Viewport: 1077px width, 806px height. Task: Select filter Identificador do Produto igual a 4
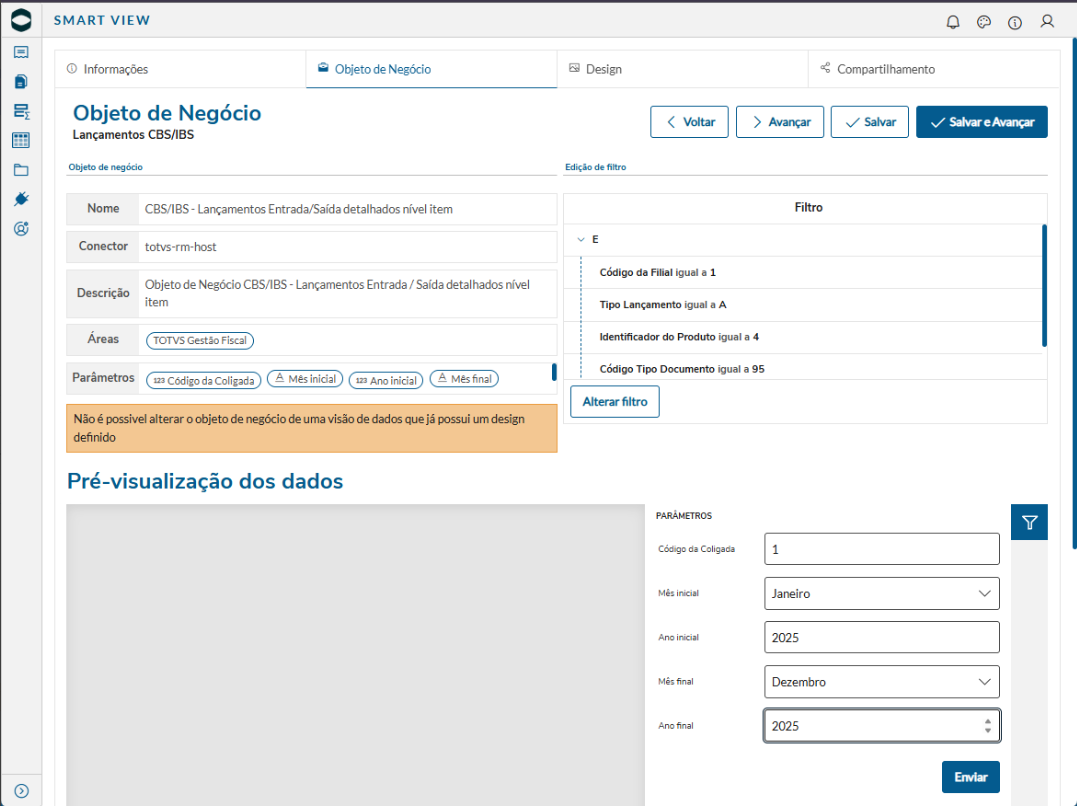(x=679, y=337)
